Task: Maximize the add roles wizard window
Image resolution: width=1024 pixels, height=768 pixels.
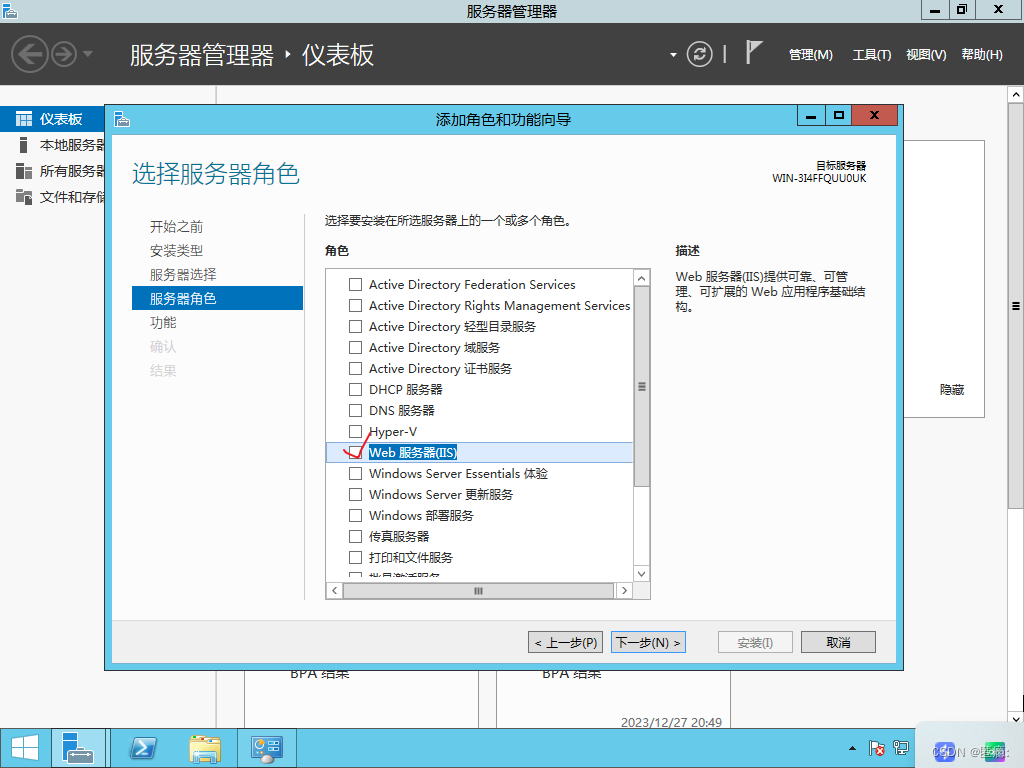Action: point(839,116)
